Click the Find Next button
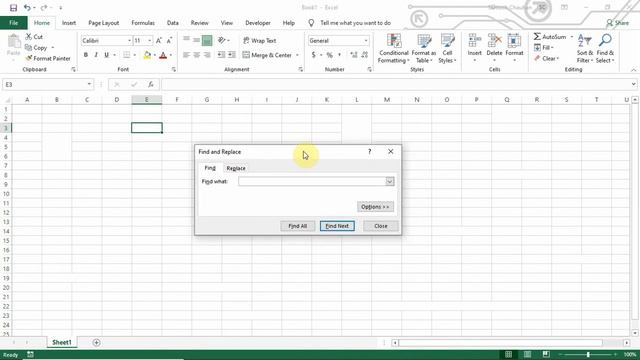This screenshot has height=360, width=640. (337, 226)
